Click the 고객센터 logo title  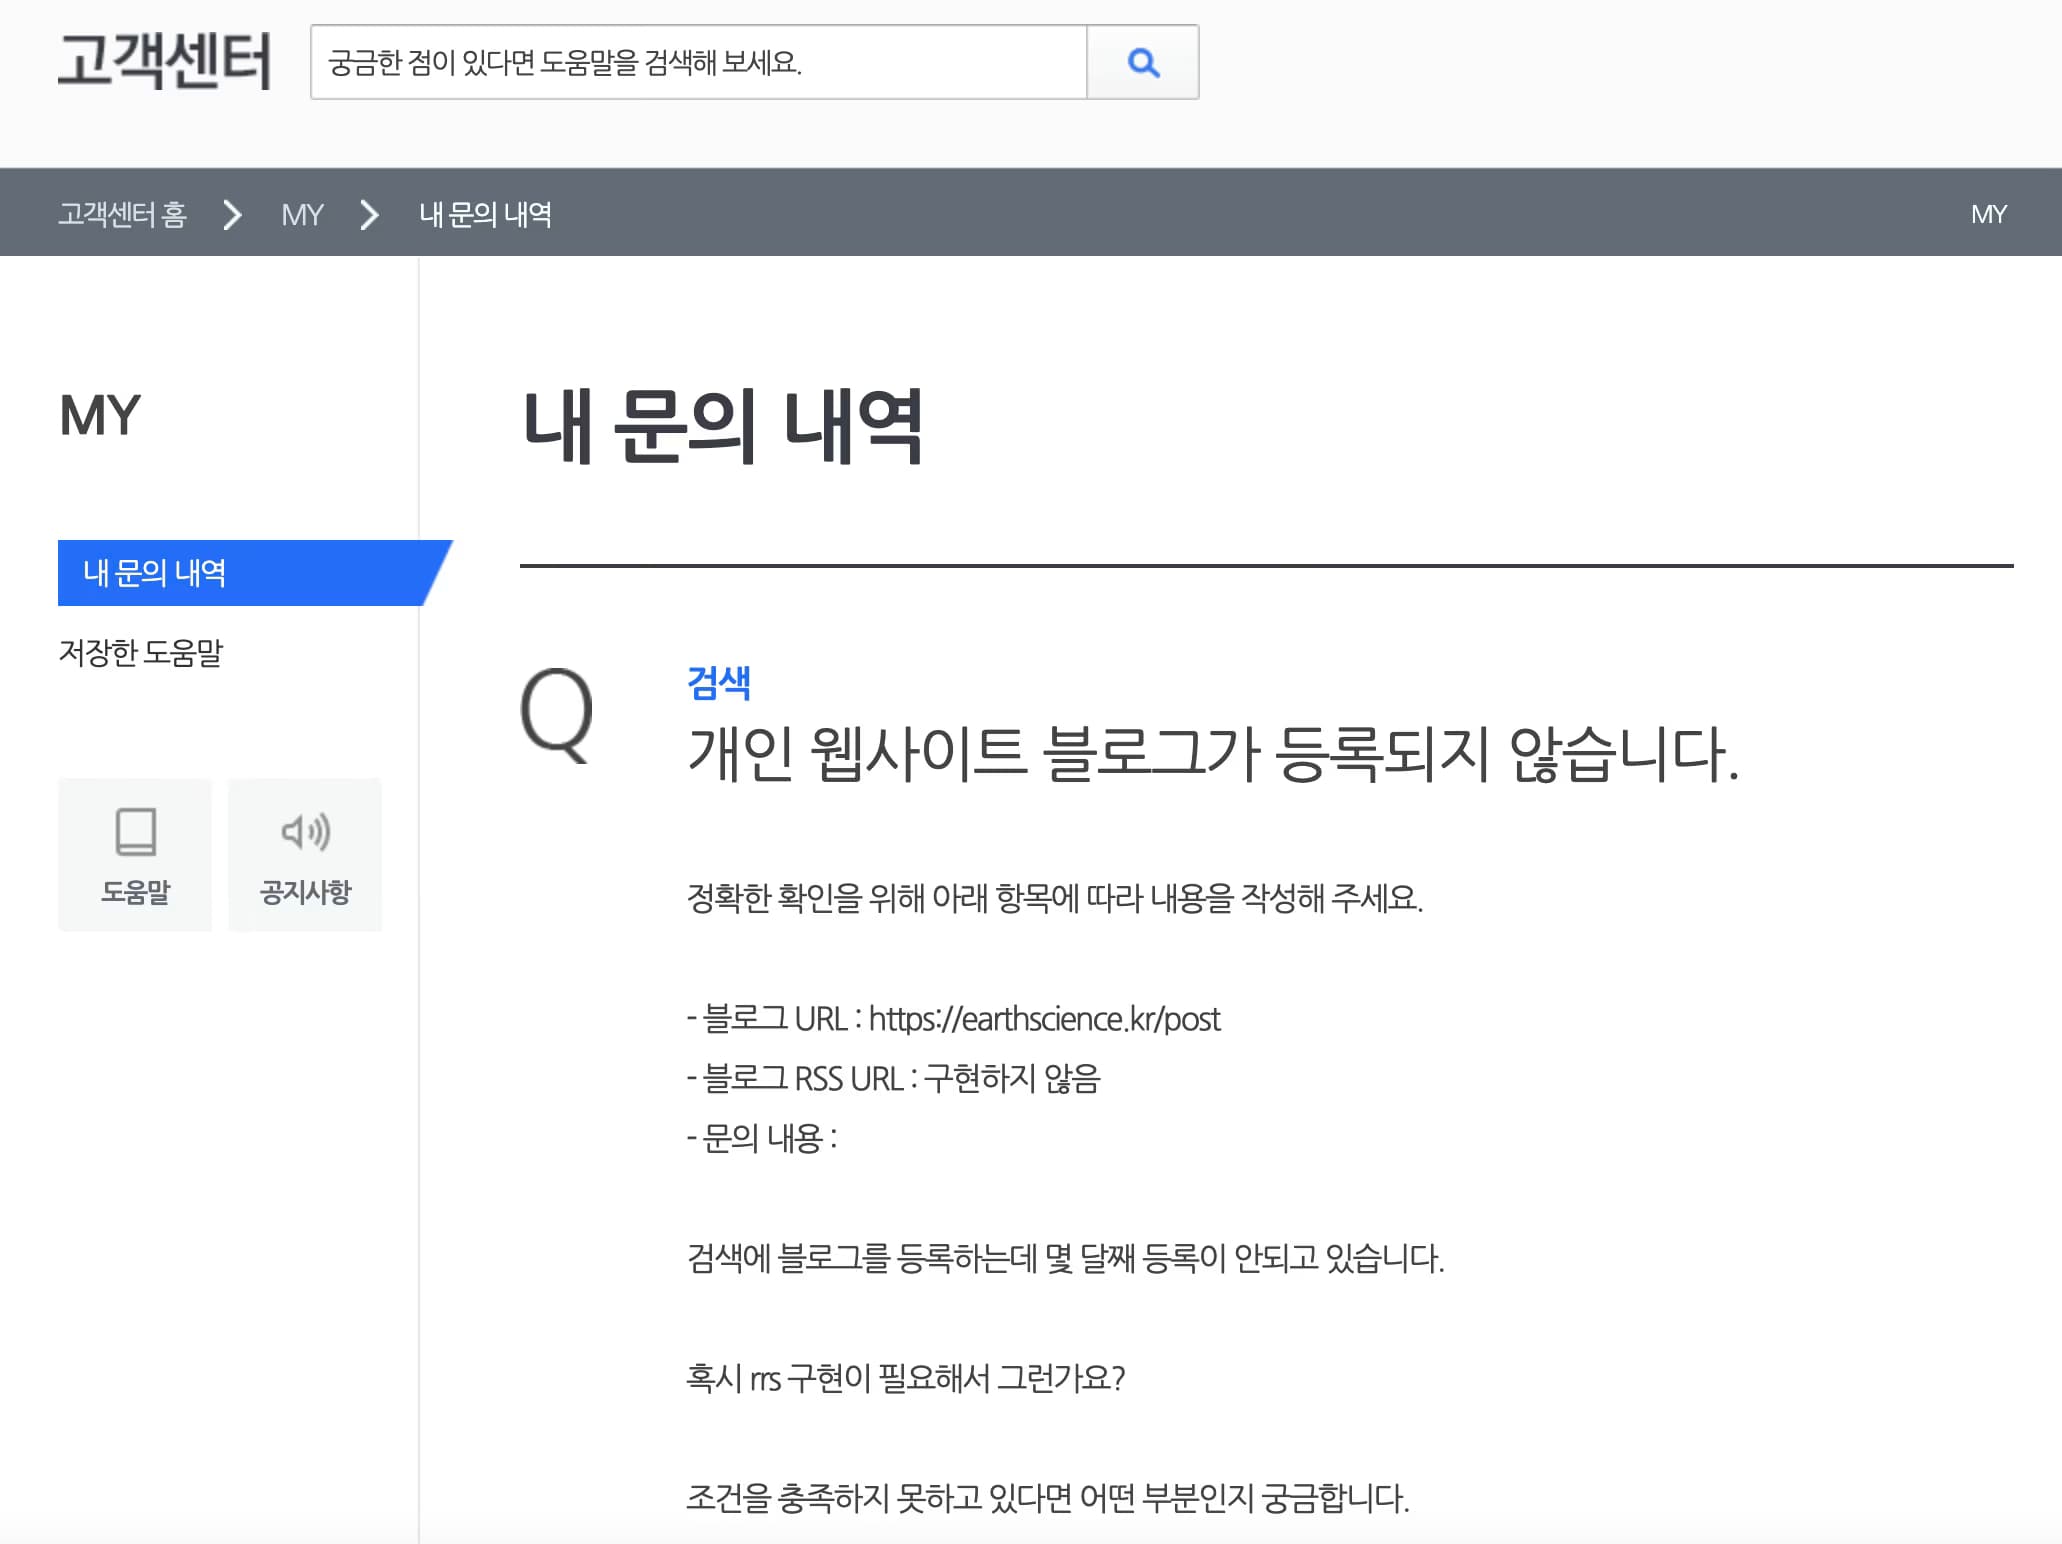point(164,61)
